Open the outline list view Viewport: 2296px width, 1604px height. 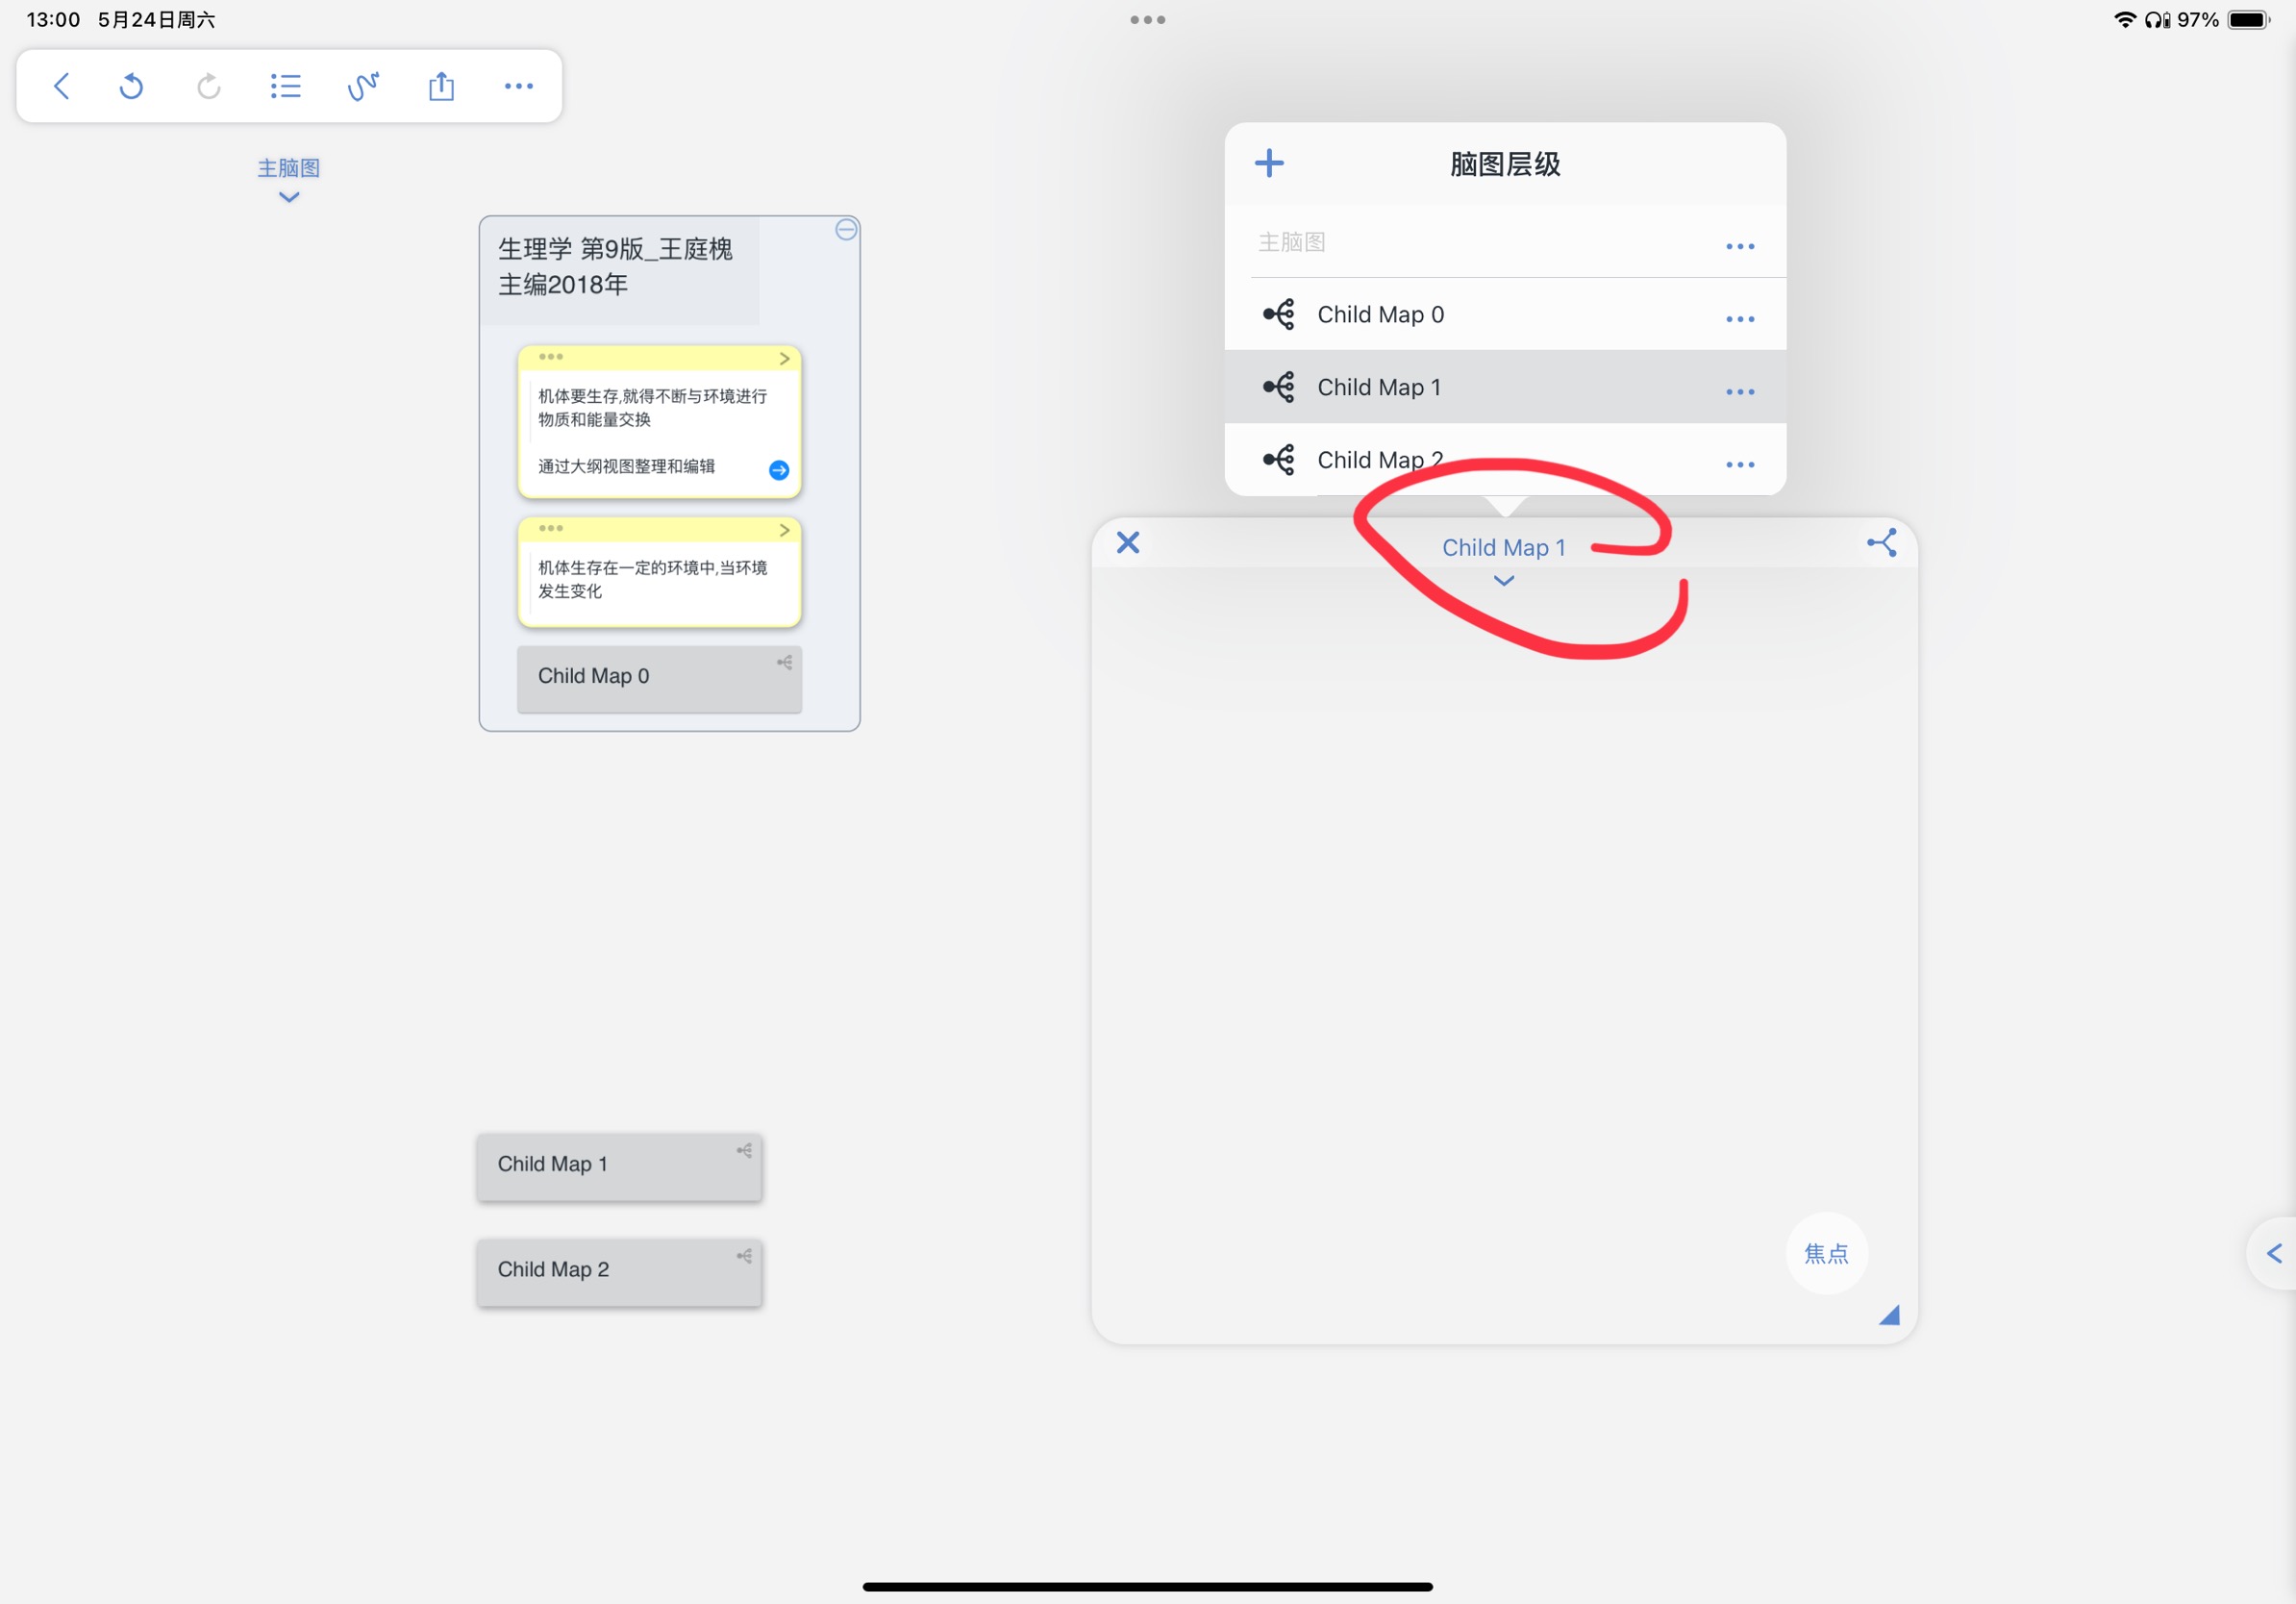286,86
